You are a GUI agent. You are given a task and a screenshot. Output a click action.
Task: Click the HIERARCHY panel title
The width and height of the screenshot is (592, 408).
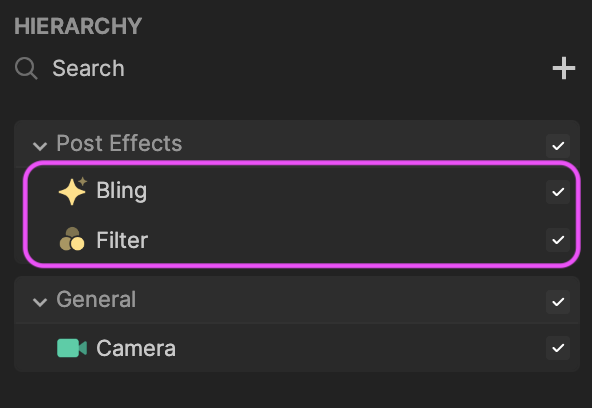pos(78,26)
